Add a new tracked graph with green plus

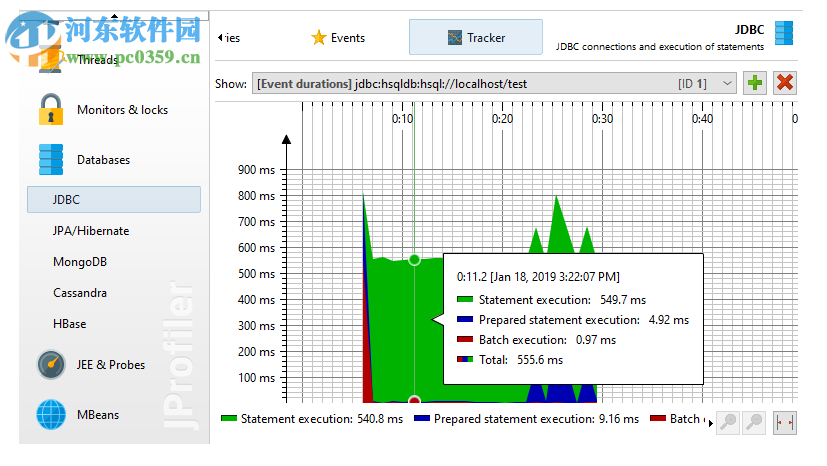(x=755, y=83)
